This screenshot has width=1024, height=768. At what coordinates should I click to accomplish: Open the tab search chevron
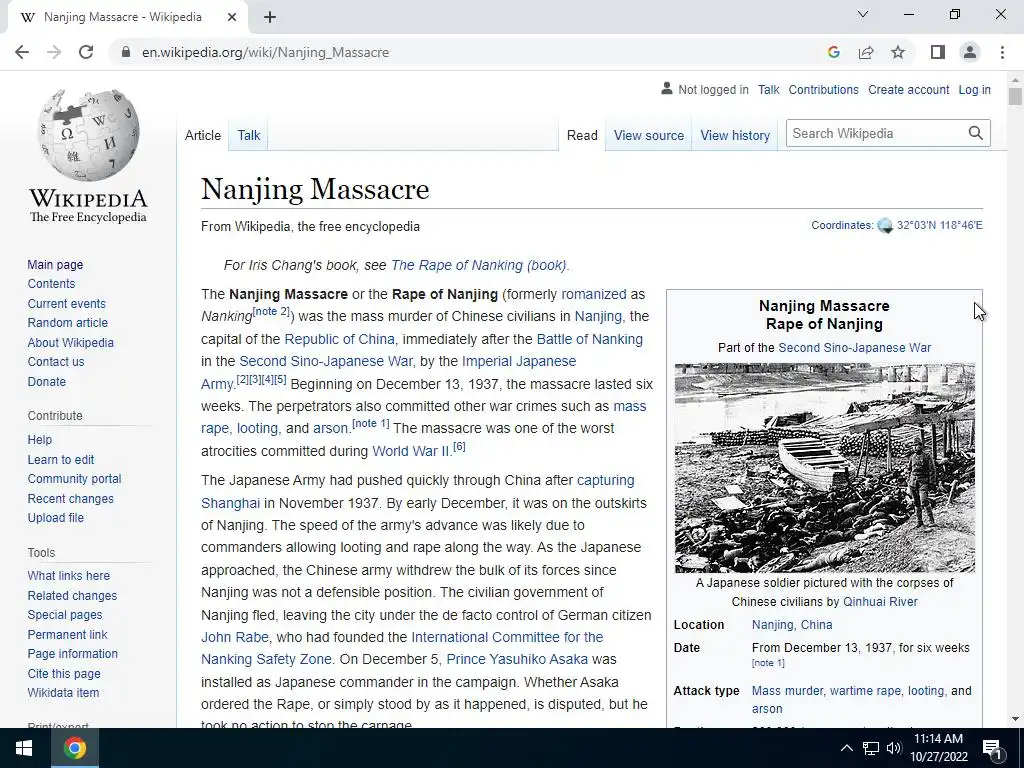click(x=863, y=14)
